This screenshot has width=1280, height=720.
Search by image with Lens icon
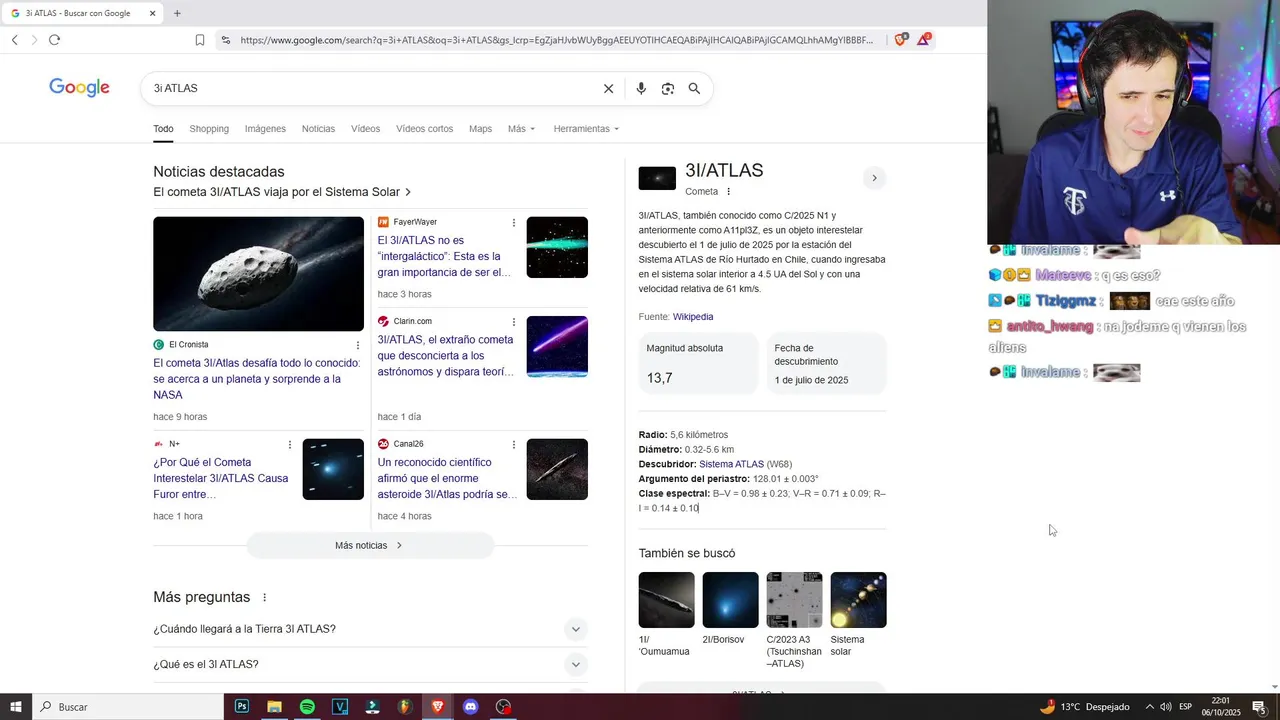click(668, 88)
